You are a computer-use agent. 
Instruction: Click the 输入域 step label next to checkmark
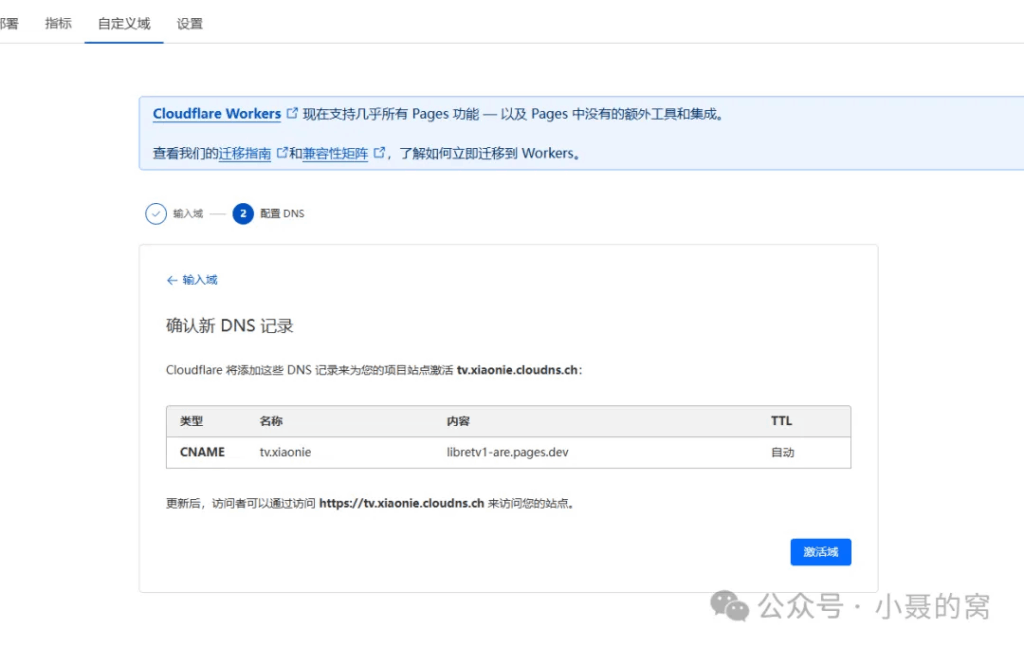[188, 214]
